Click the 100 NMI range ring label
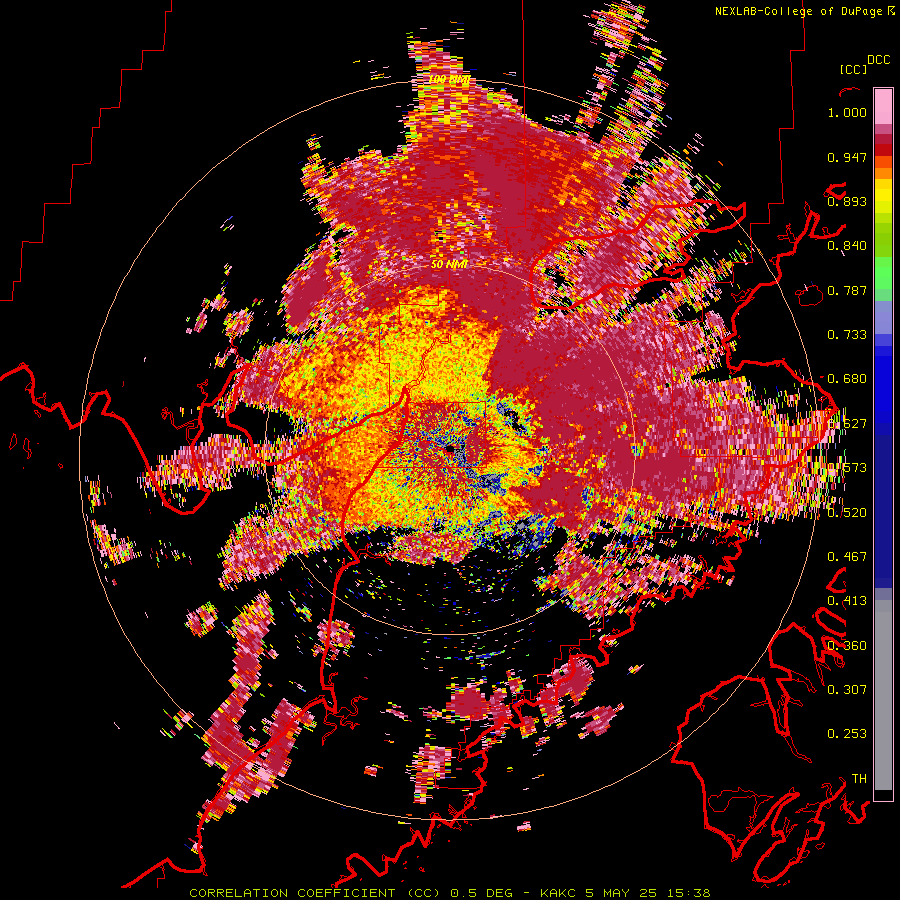900x900 pixels. click(x=449, y=79)
